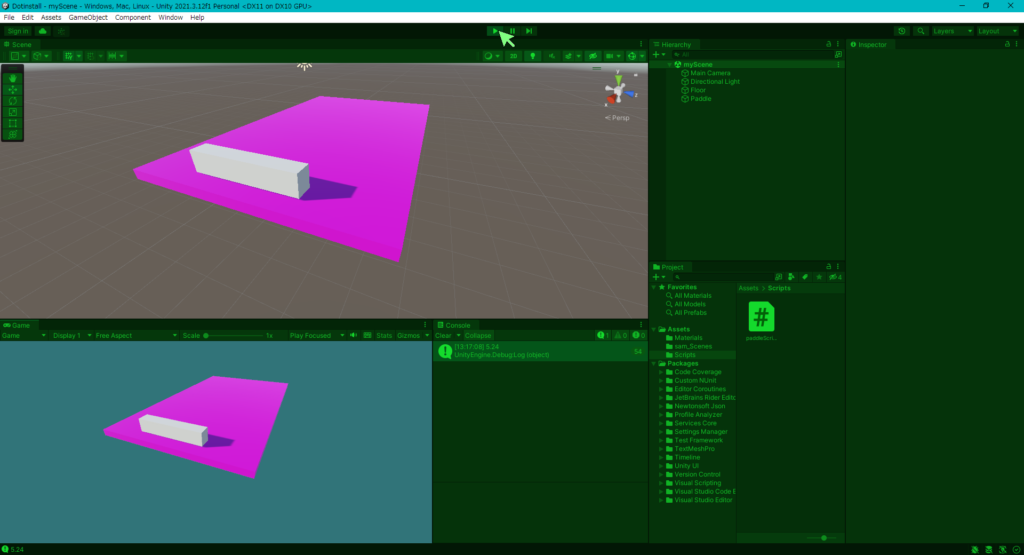1024x555 pixels.
Task: Toggle the 2D view mode in Scene
Action: (513, 56)
